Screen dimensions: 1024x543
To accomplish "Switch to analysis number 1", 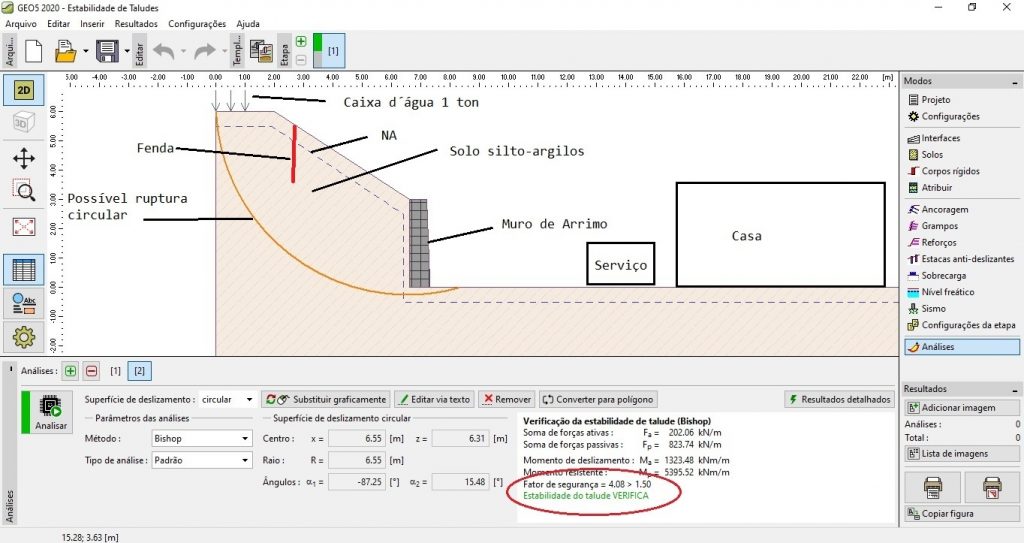I will [x=116, y=371].
